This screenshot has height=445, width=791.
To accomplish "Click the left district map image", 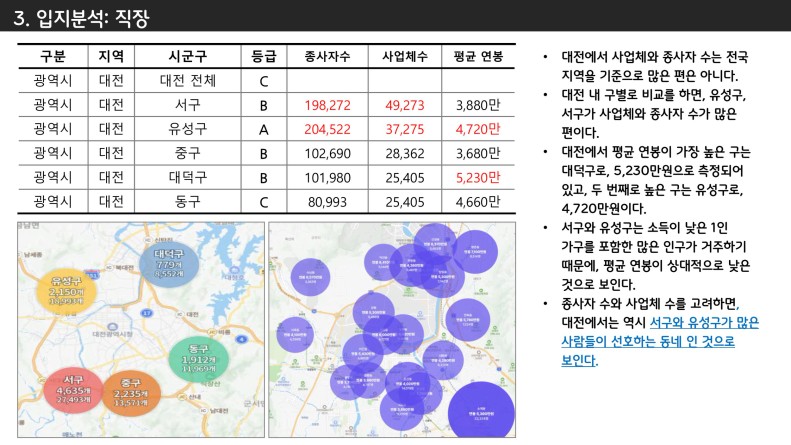I will coord(139,329).
